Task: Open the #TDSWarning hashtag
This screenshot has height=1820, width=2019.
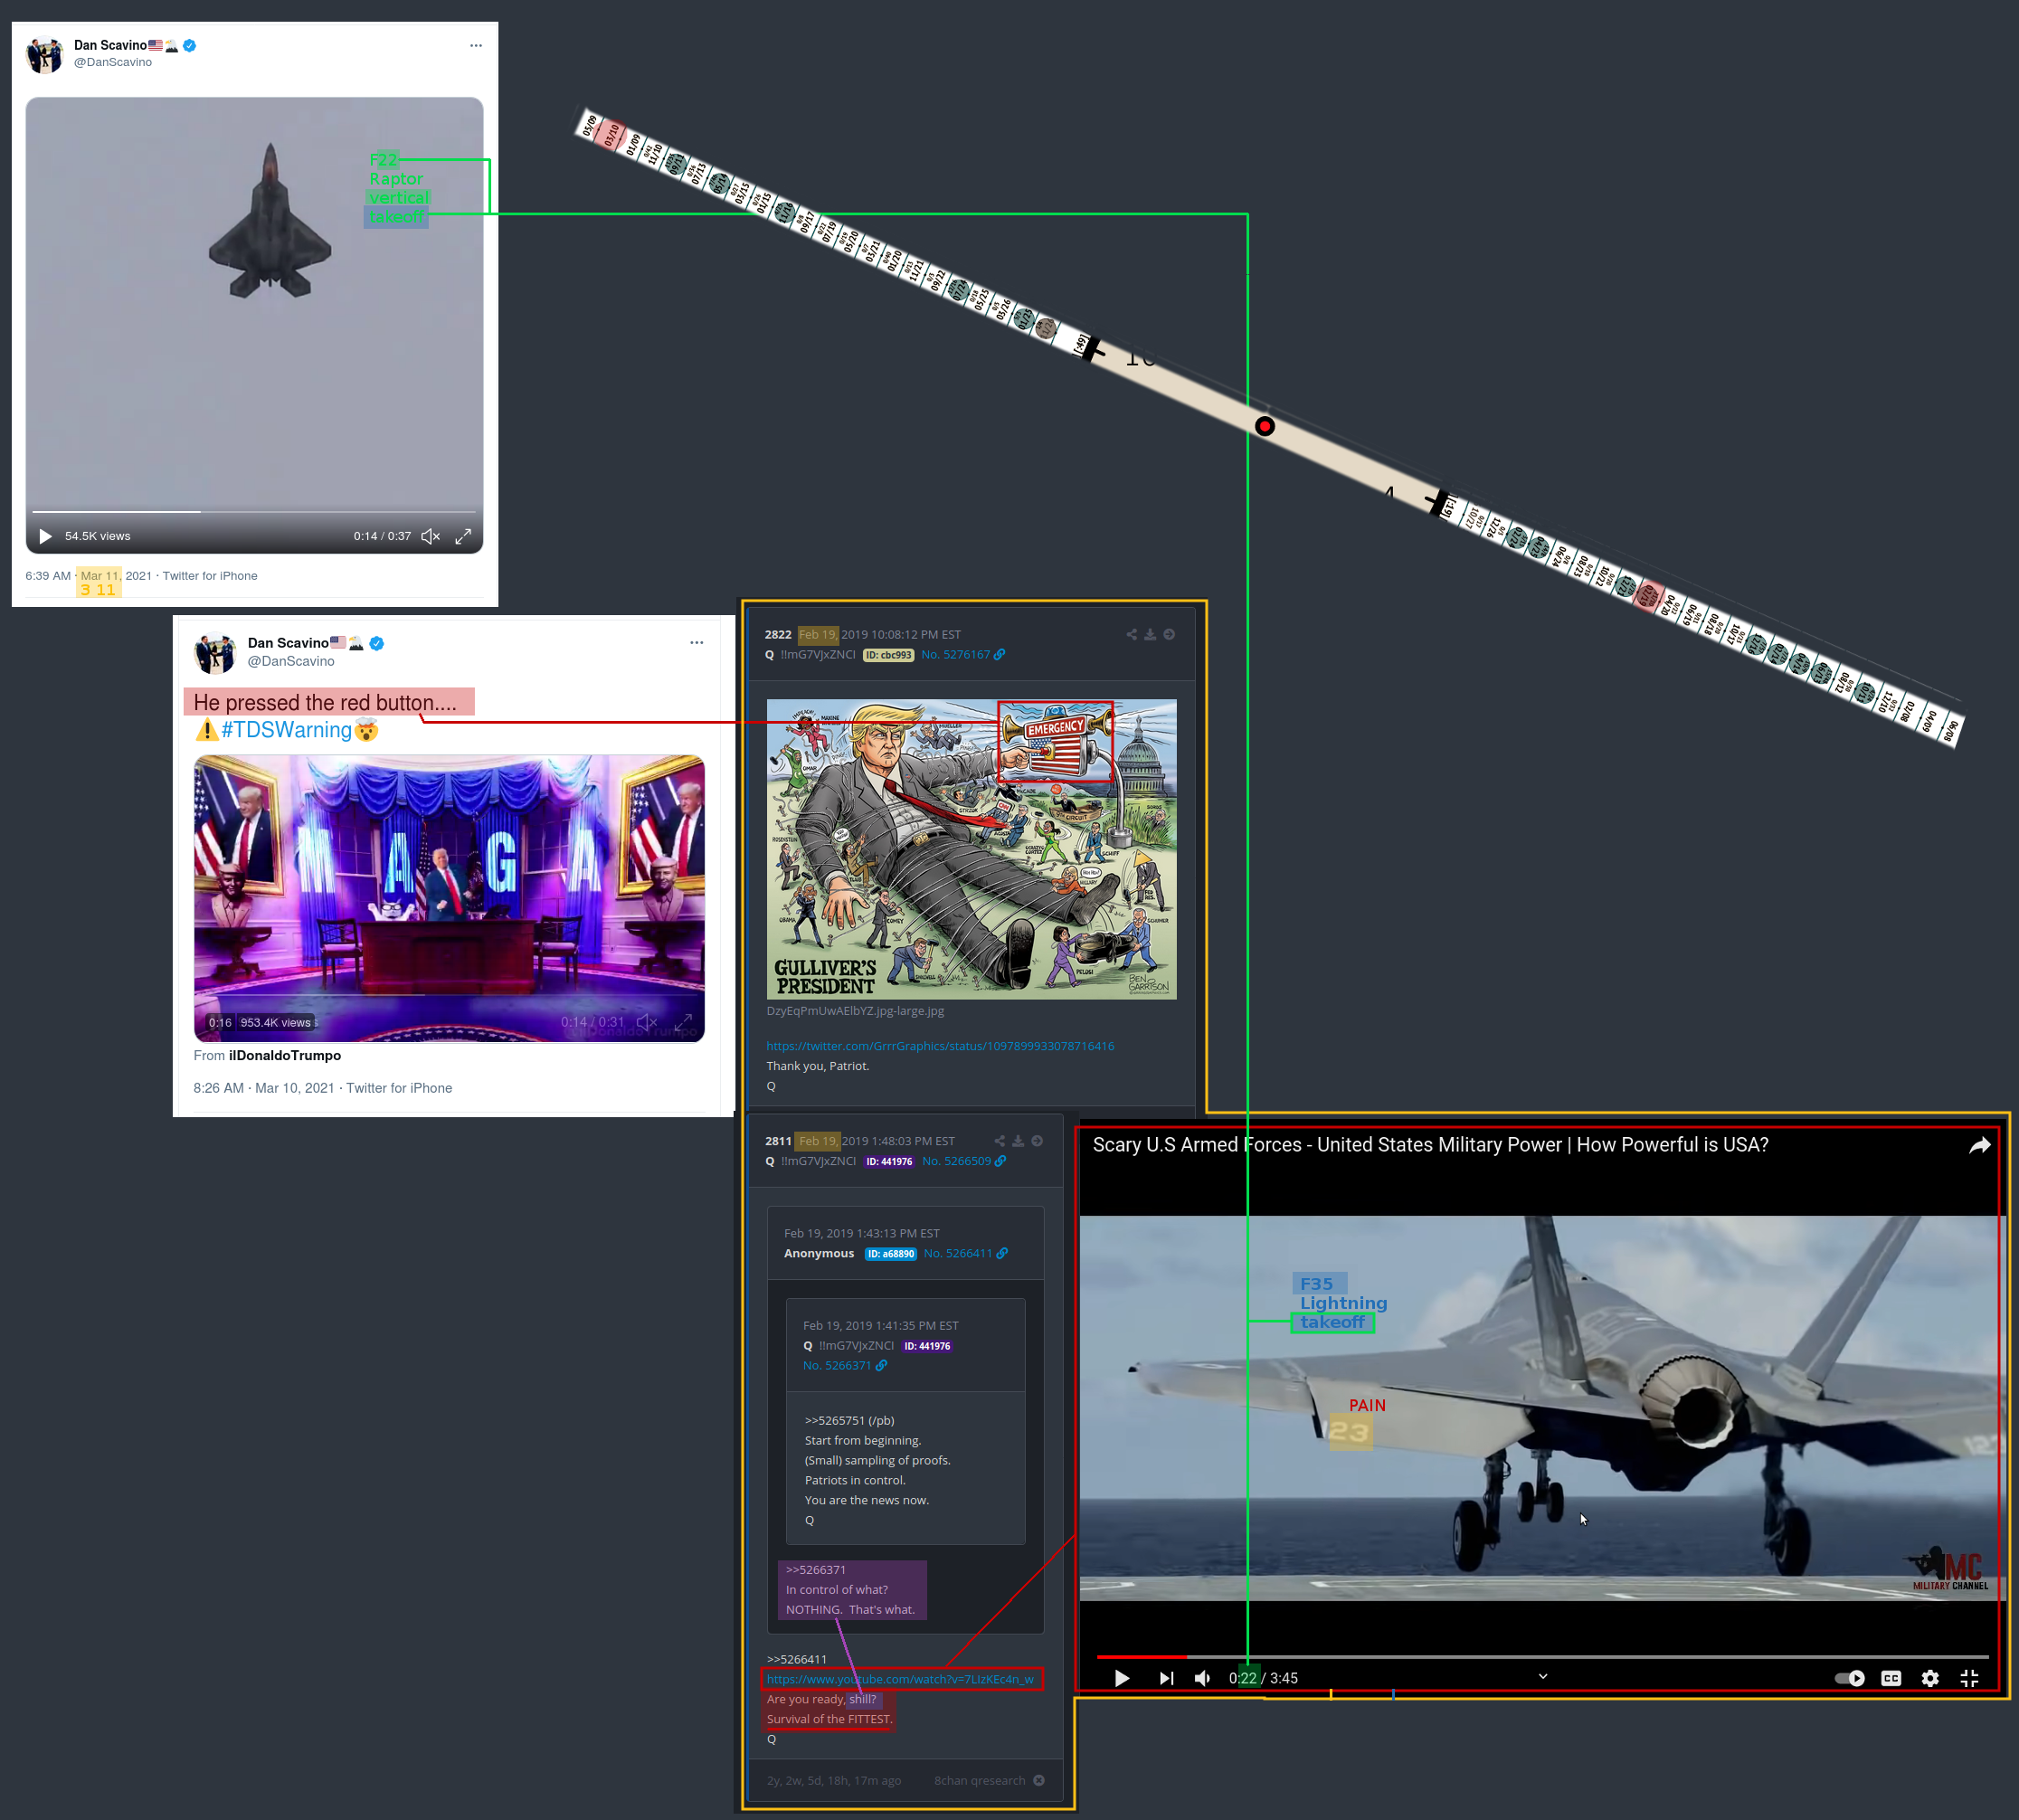Action: (x=287, y=730)
